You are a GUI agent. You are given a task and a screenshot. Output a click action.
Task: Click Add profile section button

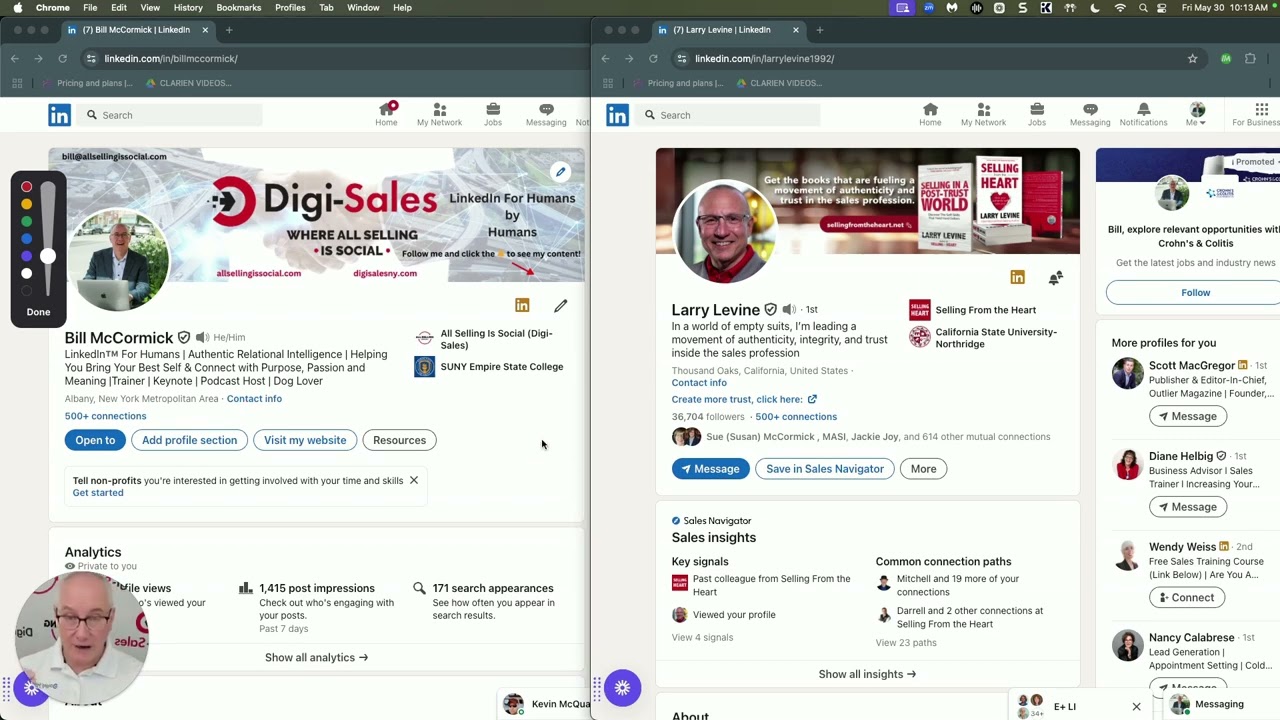(189, 440)
